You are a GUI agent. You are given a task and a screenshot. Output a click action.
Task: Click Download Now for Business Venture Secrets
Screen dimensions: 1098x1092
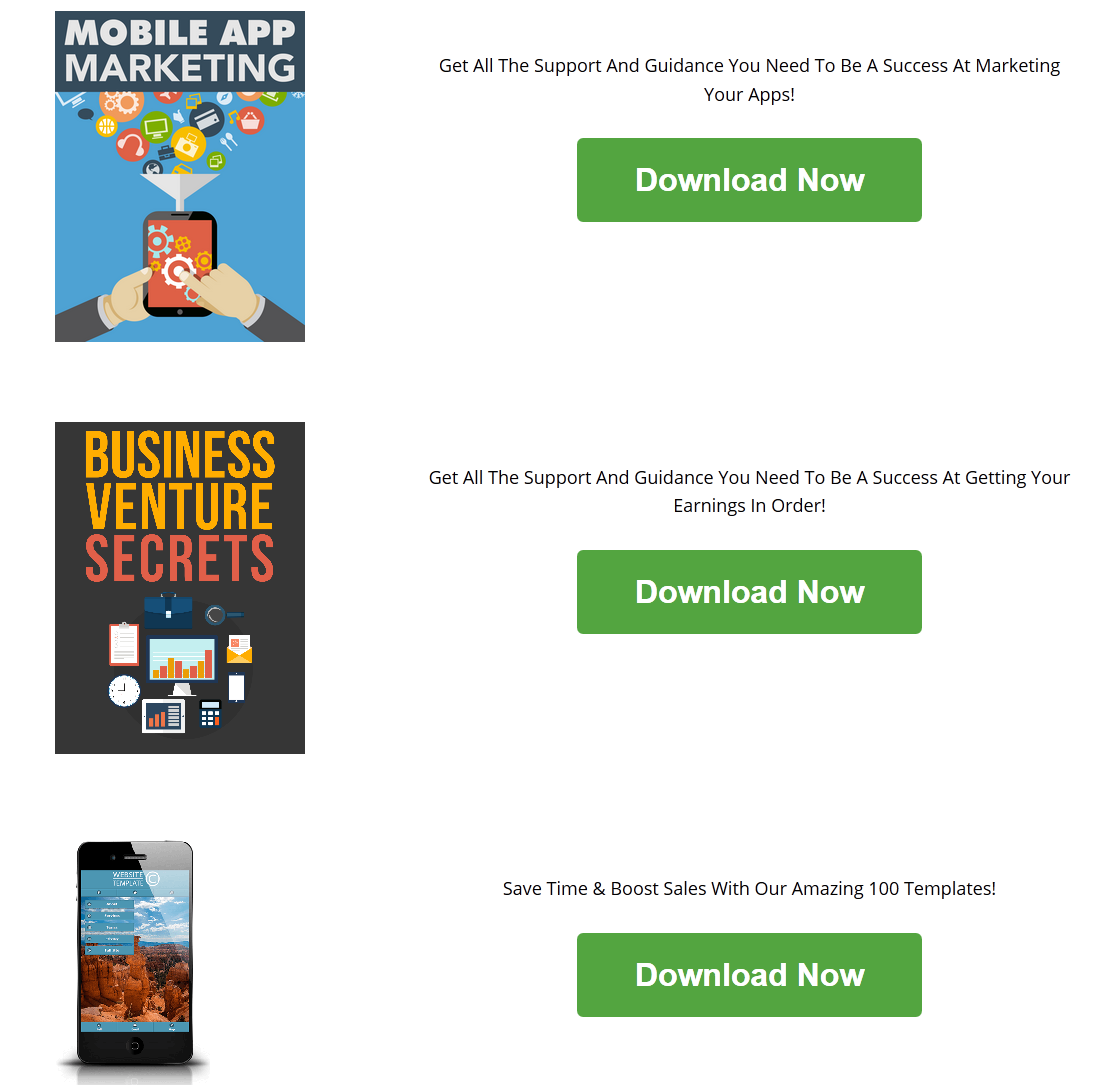point(749,592)
